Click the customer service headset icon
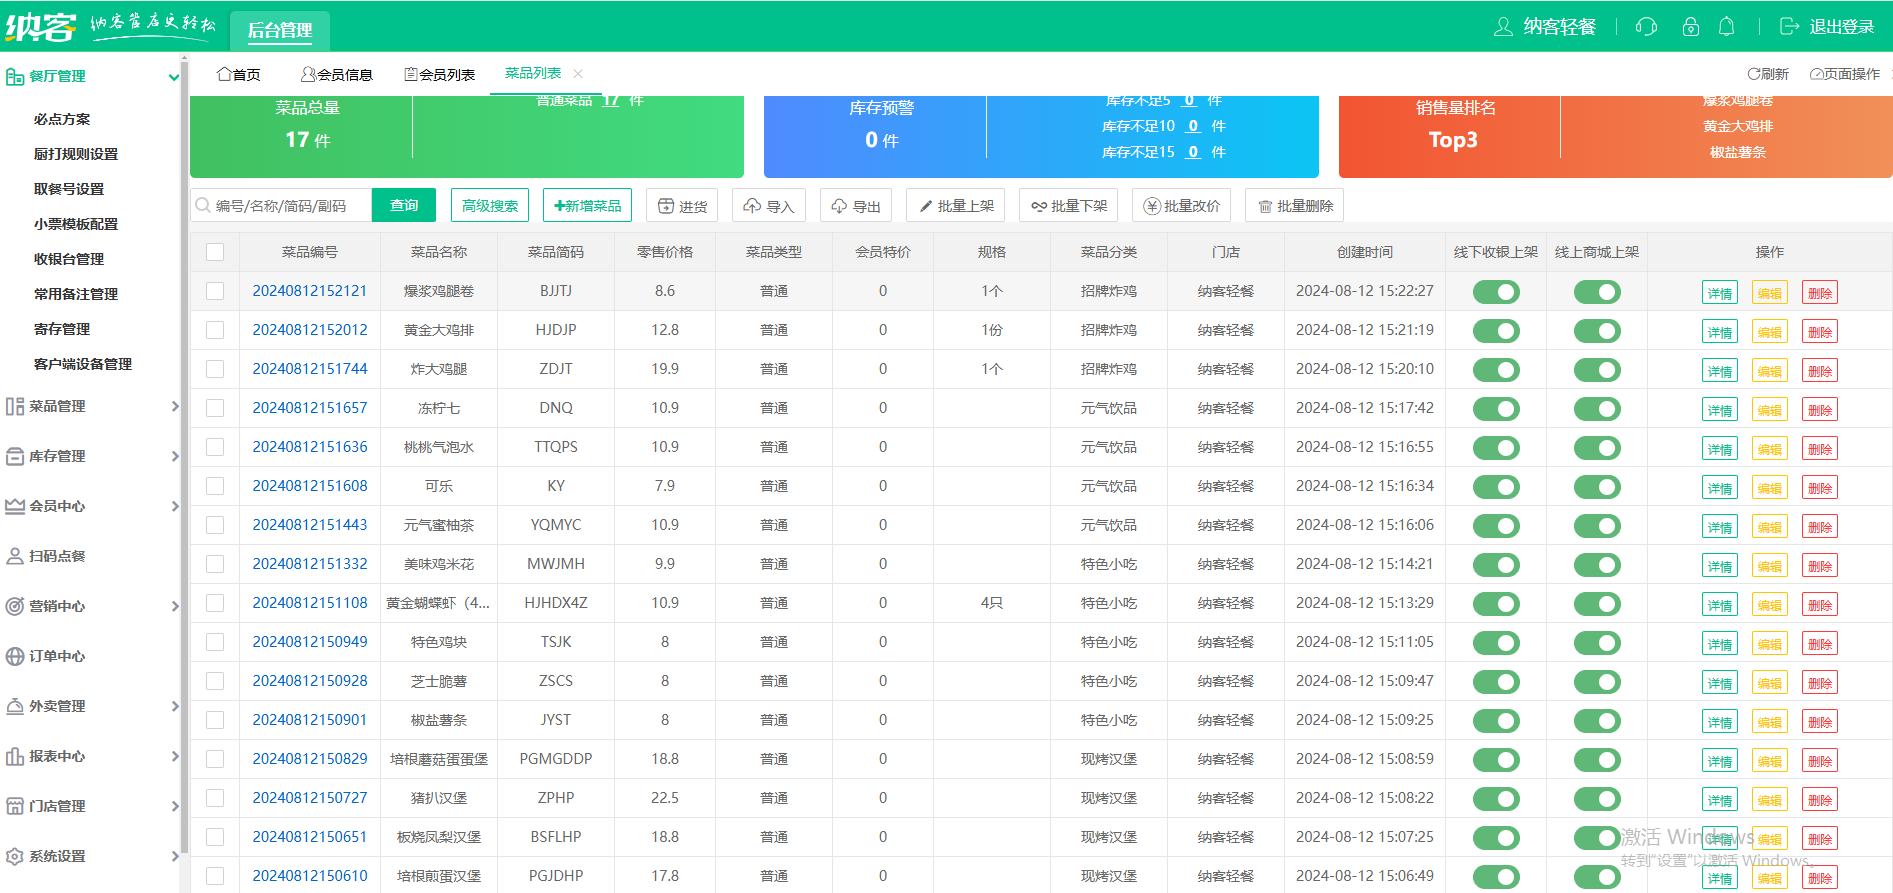This screenshot has height=893, width=1893. click(1646, 27)
